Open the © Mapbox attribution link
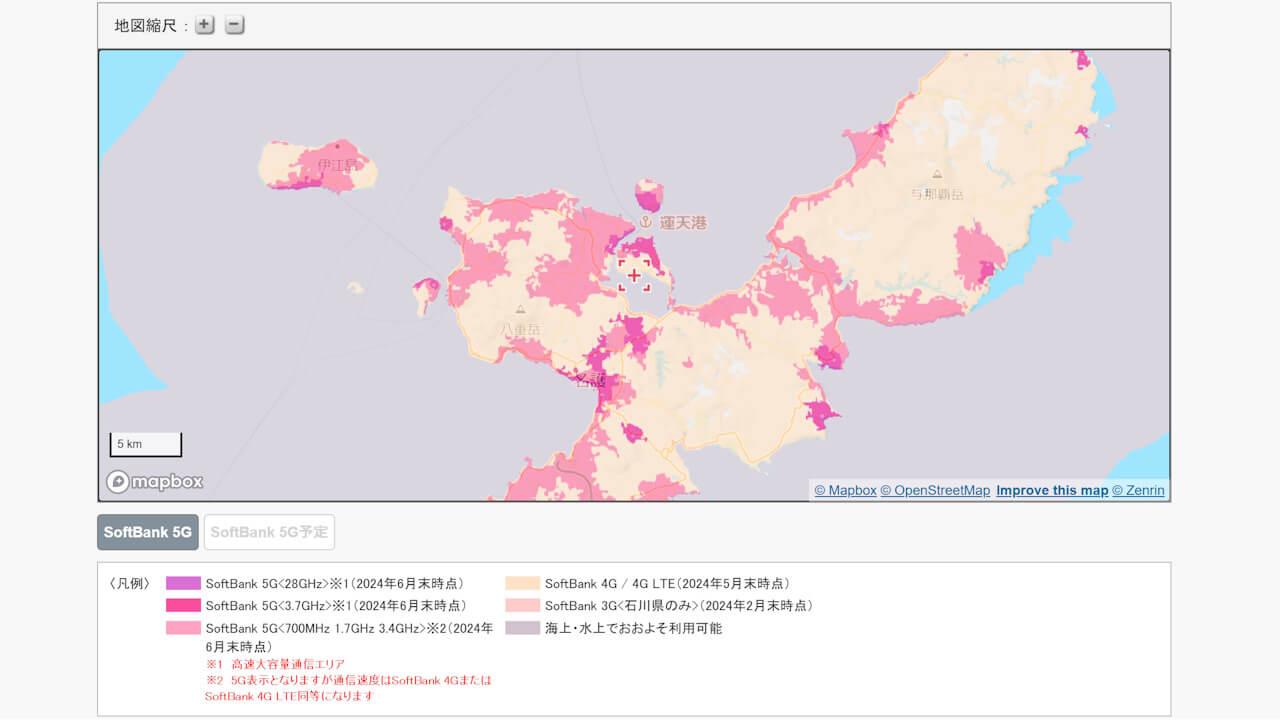This screenshot has height=720, width=1280. pyautogui.click(x=845, y=490)
